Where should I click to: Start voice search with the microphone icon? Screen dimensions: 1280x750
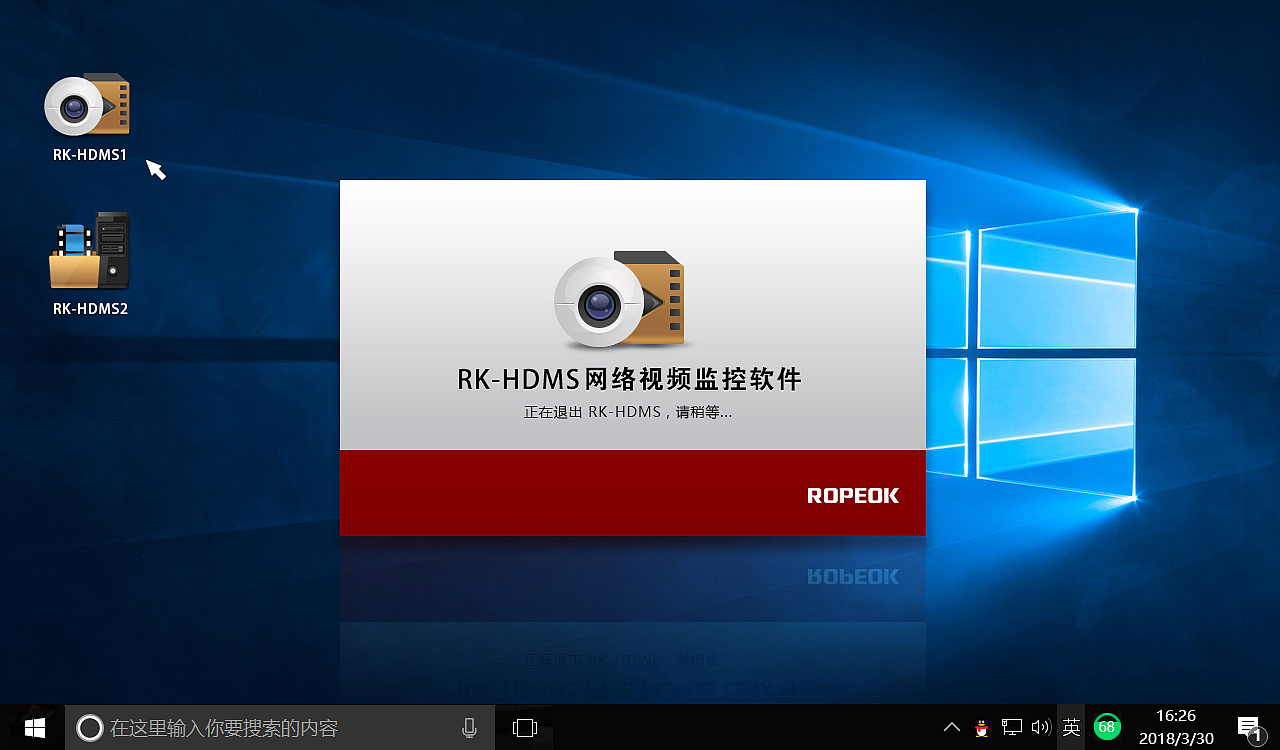pyautogui.click(x=468, y=728)
